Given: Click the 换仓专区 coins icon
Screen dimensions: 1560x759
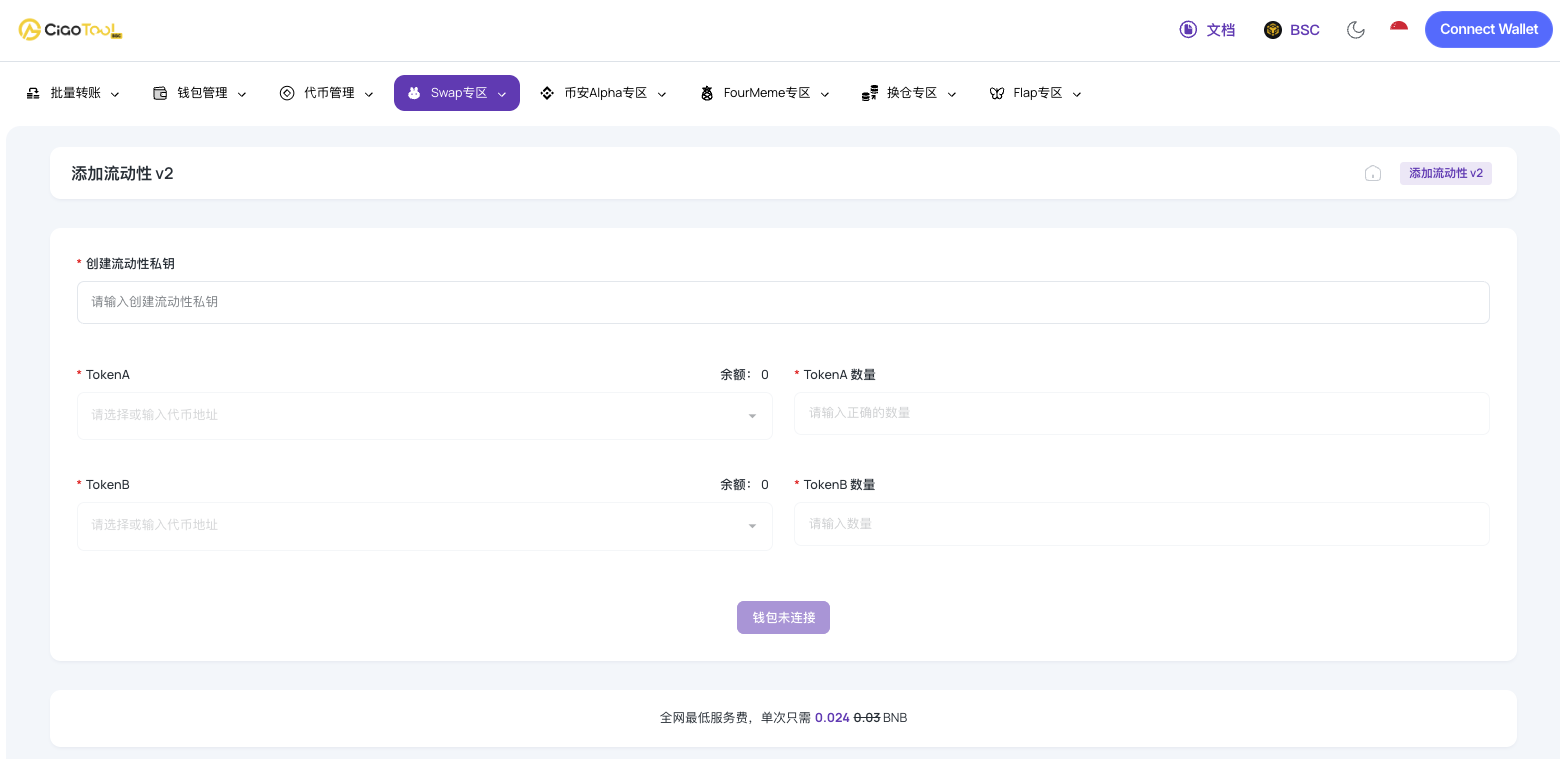Looking at the screenshot, I should (x=870, y=93).
